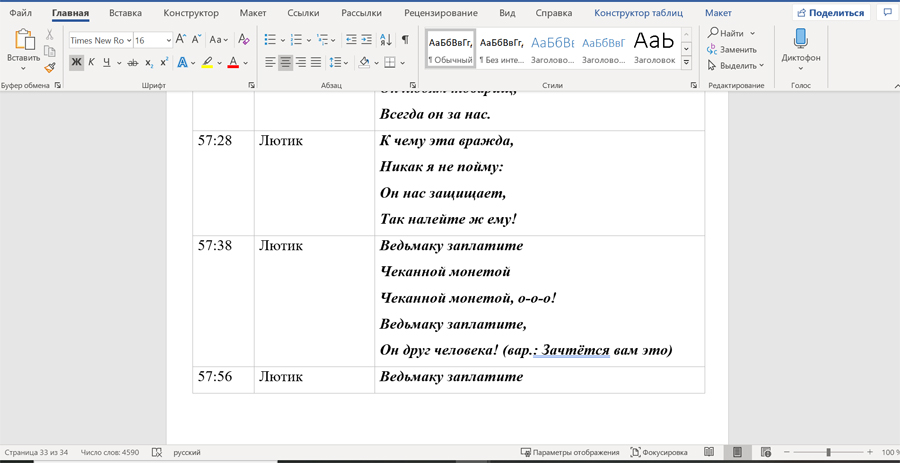This screenshot has width=900, height=463.
Task: Click the borders grid icon
Action: click(x=390, y=63)
